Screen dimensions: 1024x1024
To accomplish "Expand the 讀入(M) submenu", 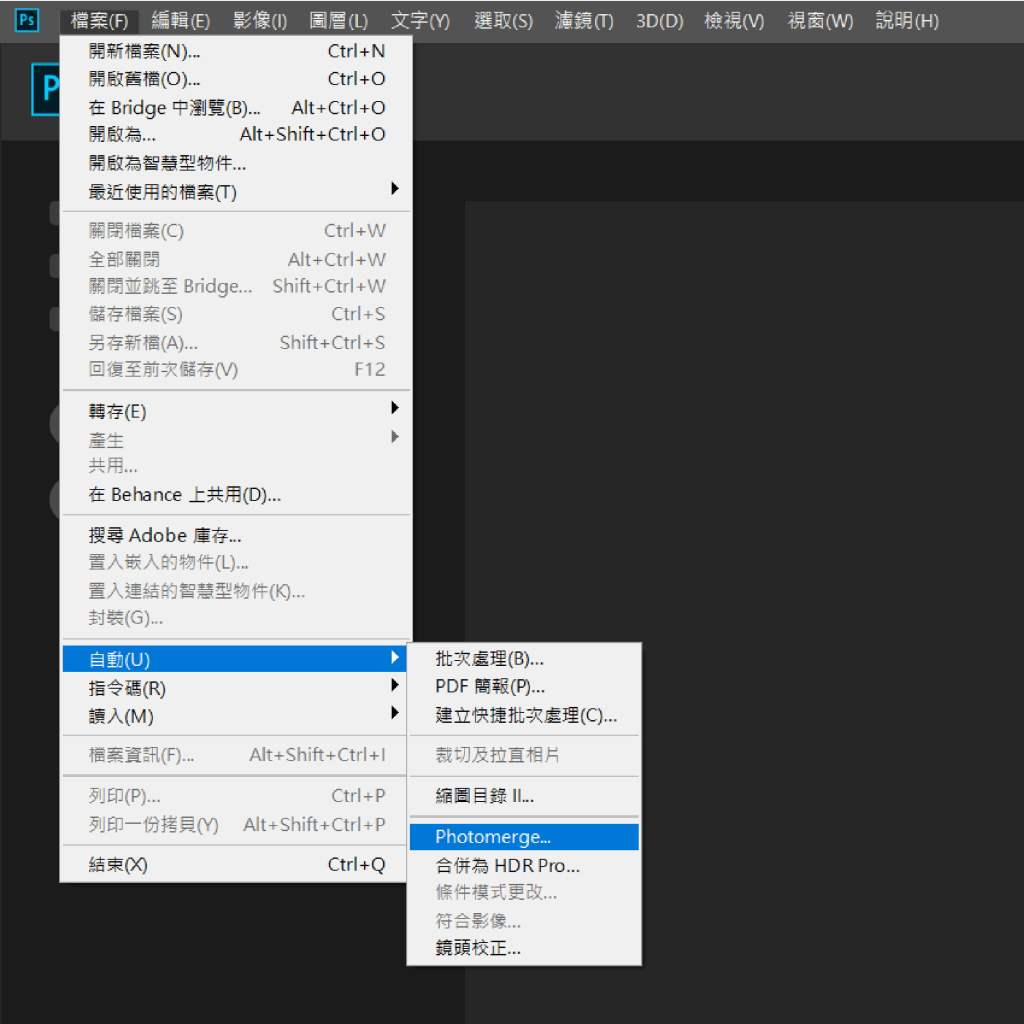I will coord(234,716).
